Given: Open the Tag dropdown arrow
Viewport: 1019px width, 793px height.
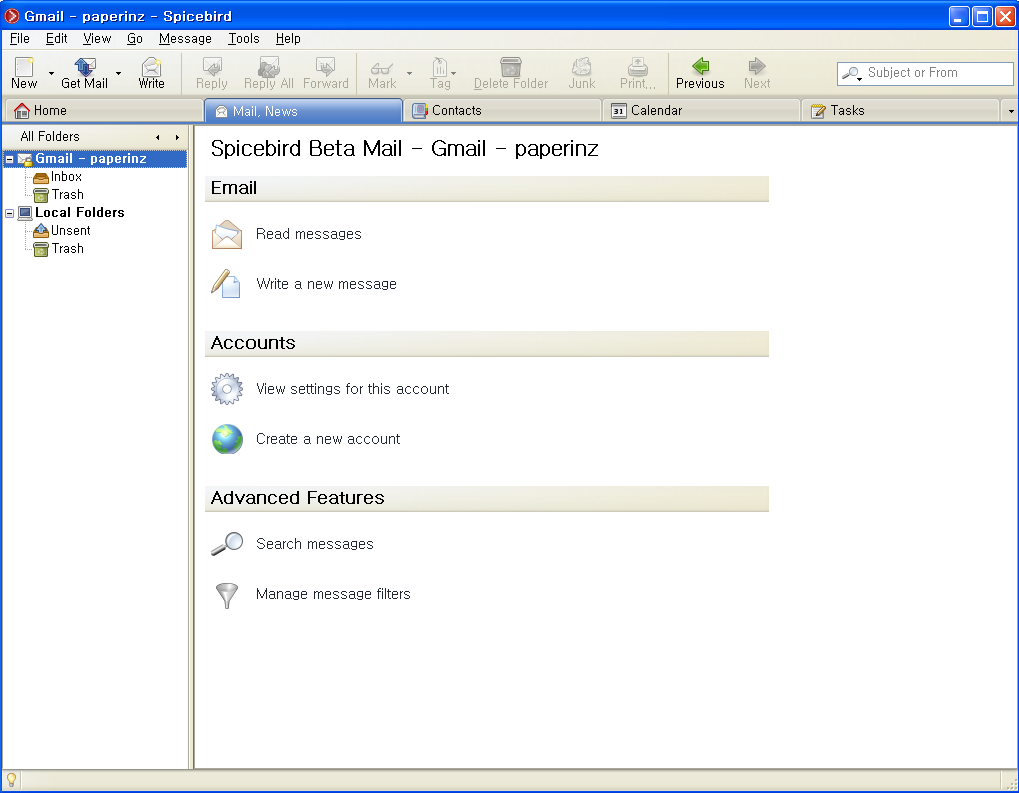Looking at the screenshot, I should (x=454, y=73).
